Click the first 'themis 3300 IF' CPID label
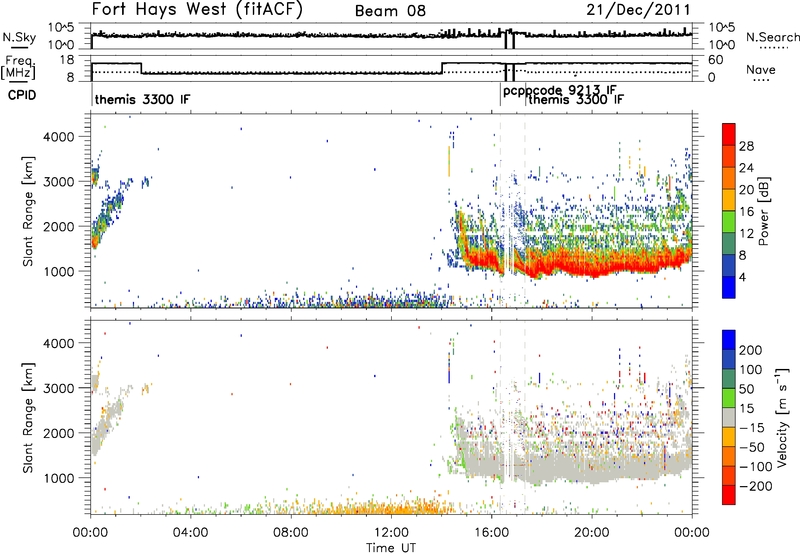Viewport: 800px width, 554px height. [x=142, y=99]
